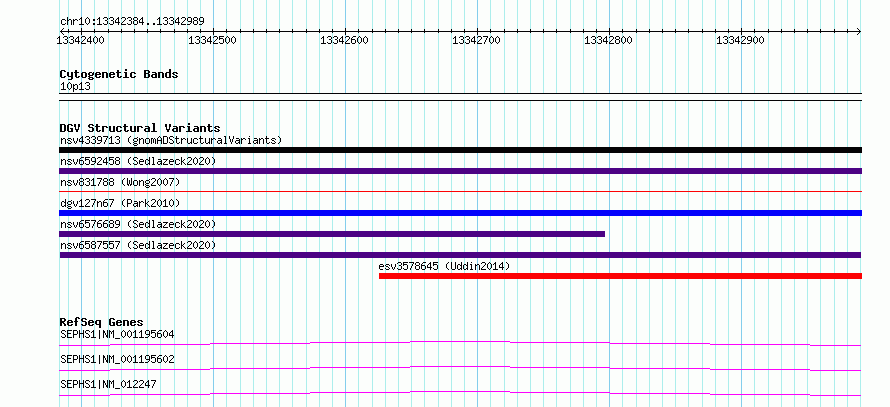Click the SEPHS1|NM_012247 transcript label
The width and height of the screenshot is (890, 407).
coord(108,384)
